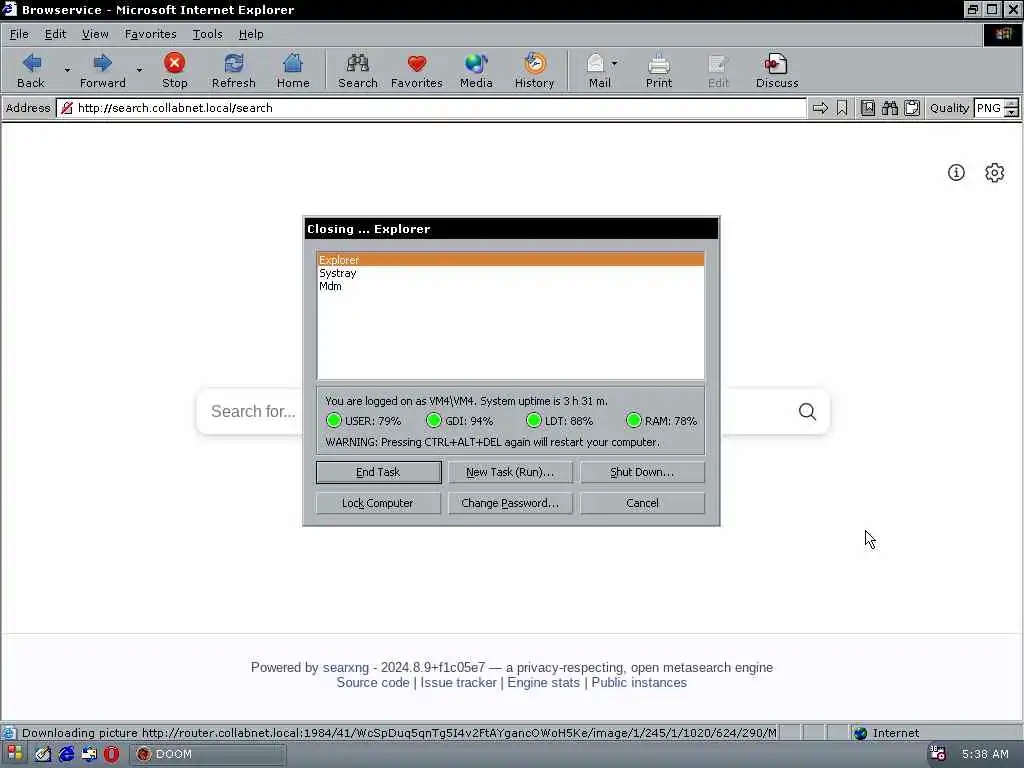The height and width of the screenshot is (768, 1024).
Task: Open the Favorites menu
Action: point(150,34)
